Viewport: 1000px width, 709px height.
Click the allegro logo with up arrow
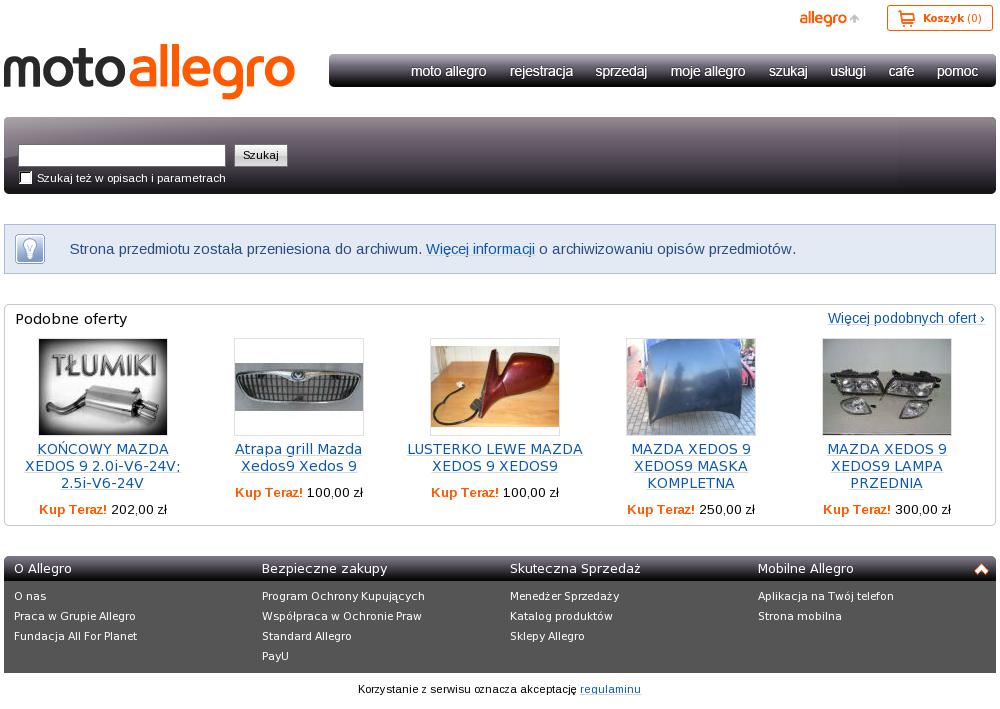coord(829,18)
